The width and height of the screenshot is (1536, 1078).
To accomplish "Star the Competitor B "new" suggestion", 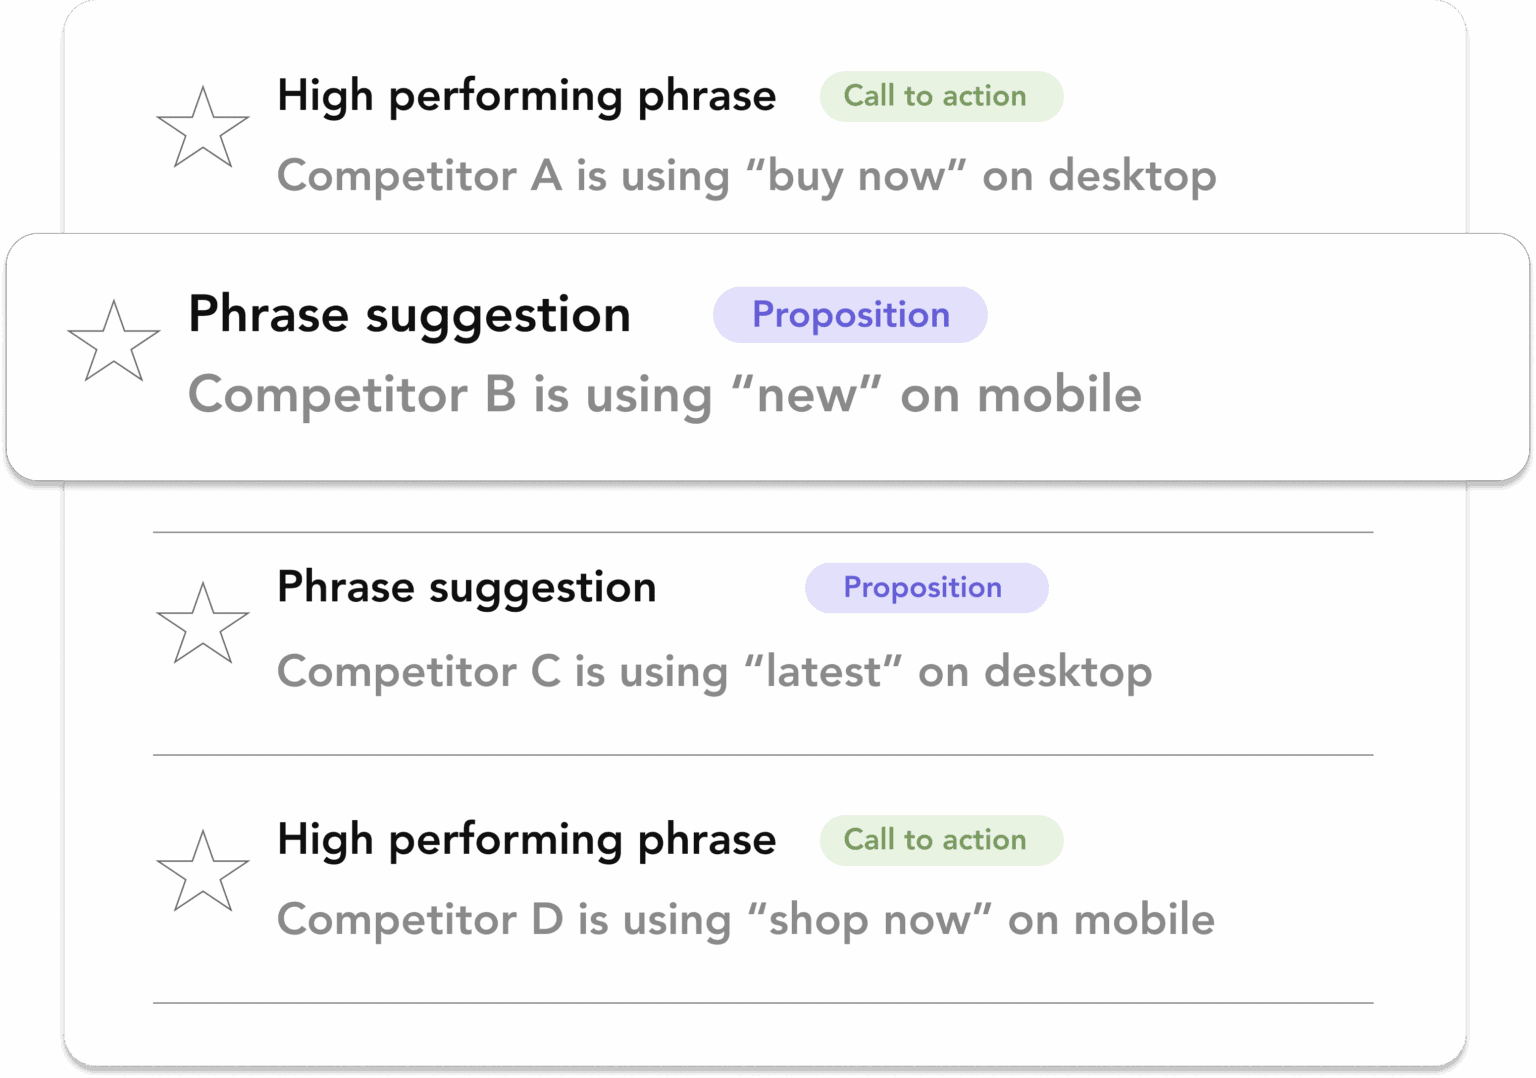I will tap(114, 341).
